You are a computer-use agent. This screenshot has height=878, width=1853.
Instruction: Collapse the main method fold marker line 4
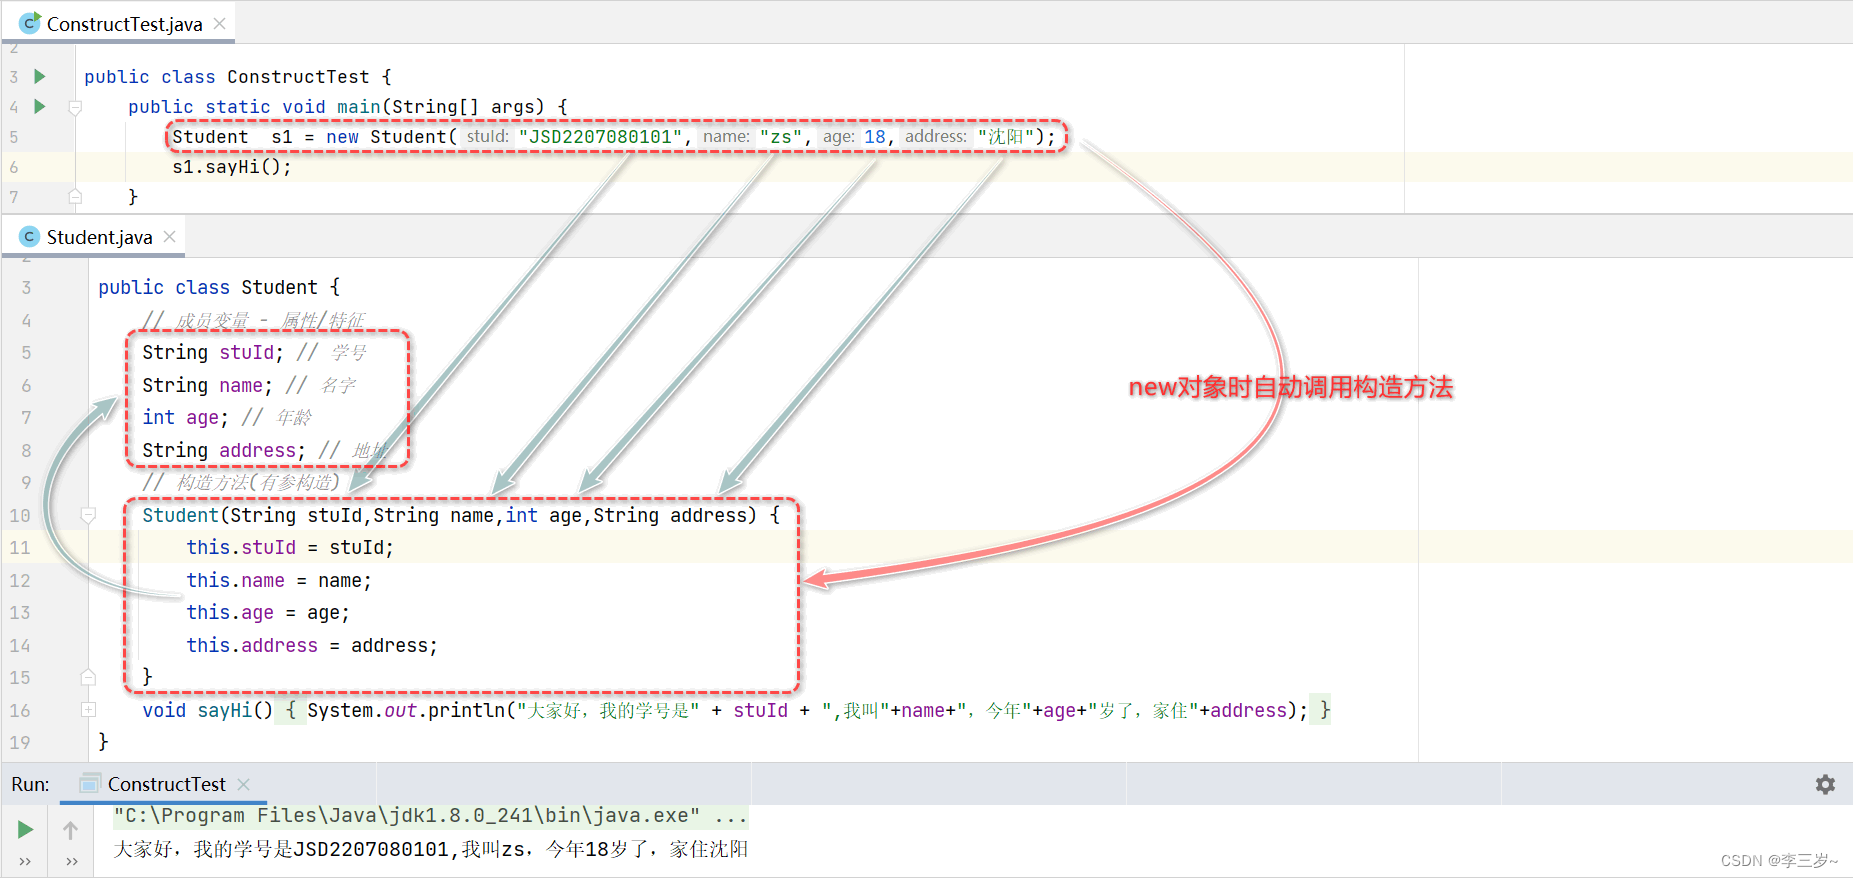[75, 107]
